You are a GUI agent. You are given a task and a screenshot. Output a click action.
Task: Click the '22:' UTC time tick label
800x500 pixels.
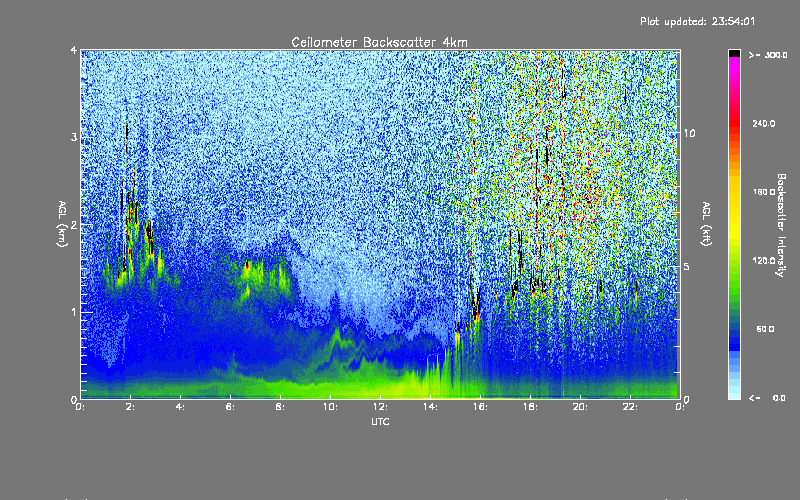click(x=630, y=407)
